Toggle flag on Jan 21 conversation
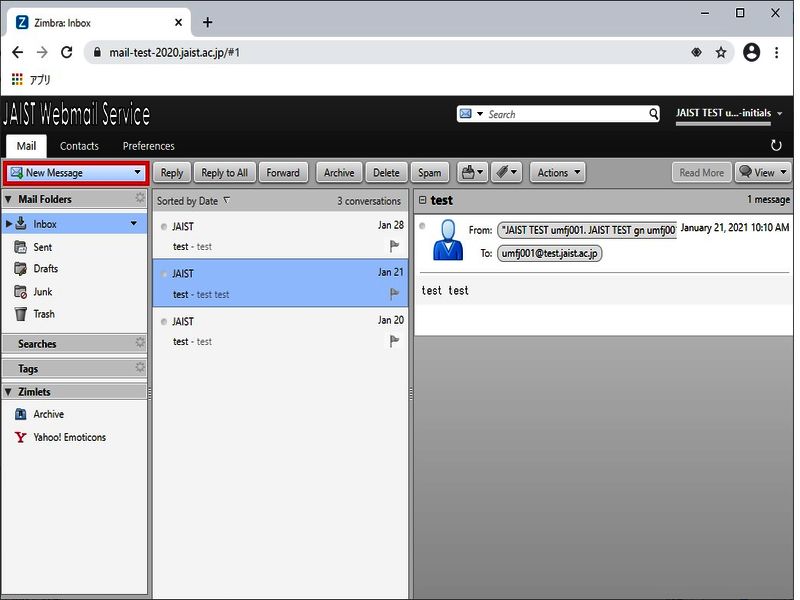The width and height of the screenshot is (800, 600). click(394, 294)
